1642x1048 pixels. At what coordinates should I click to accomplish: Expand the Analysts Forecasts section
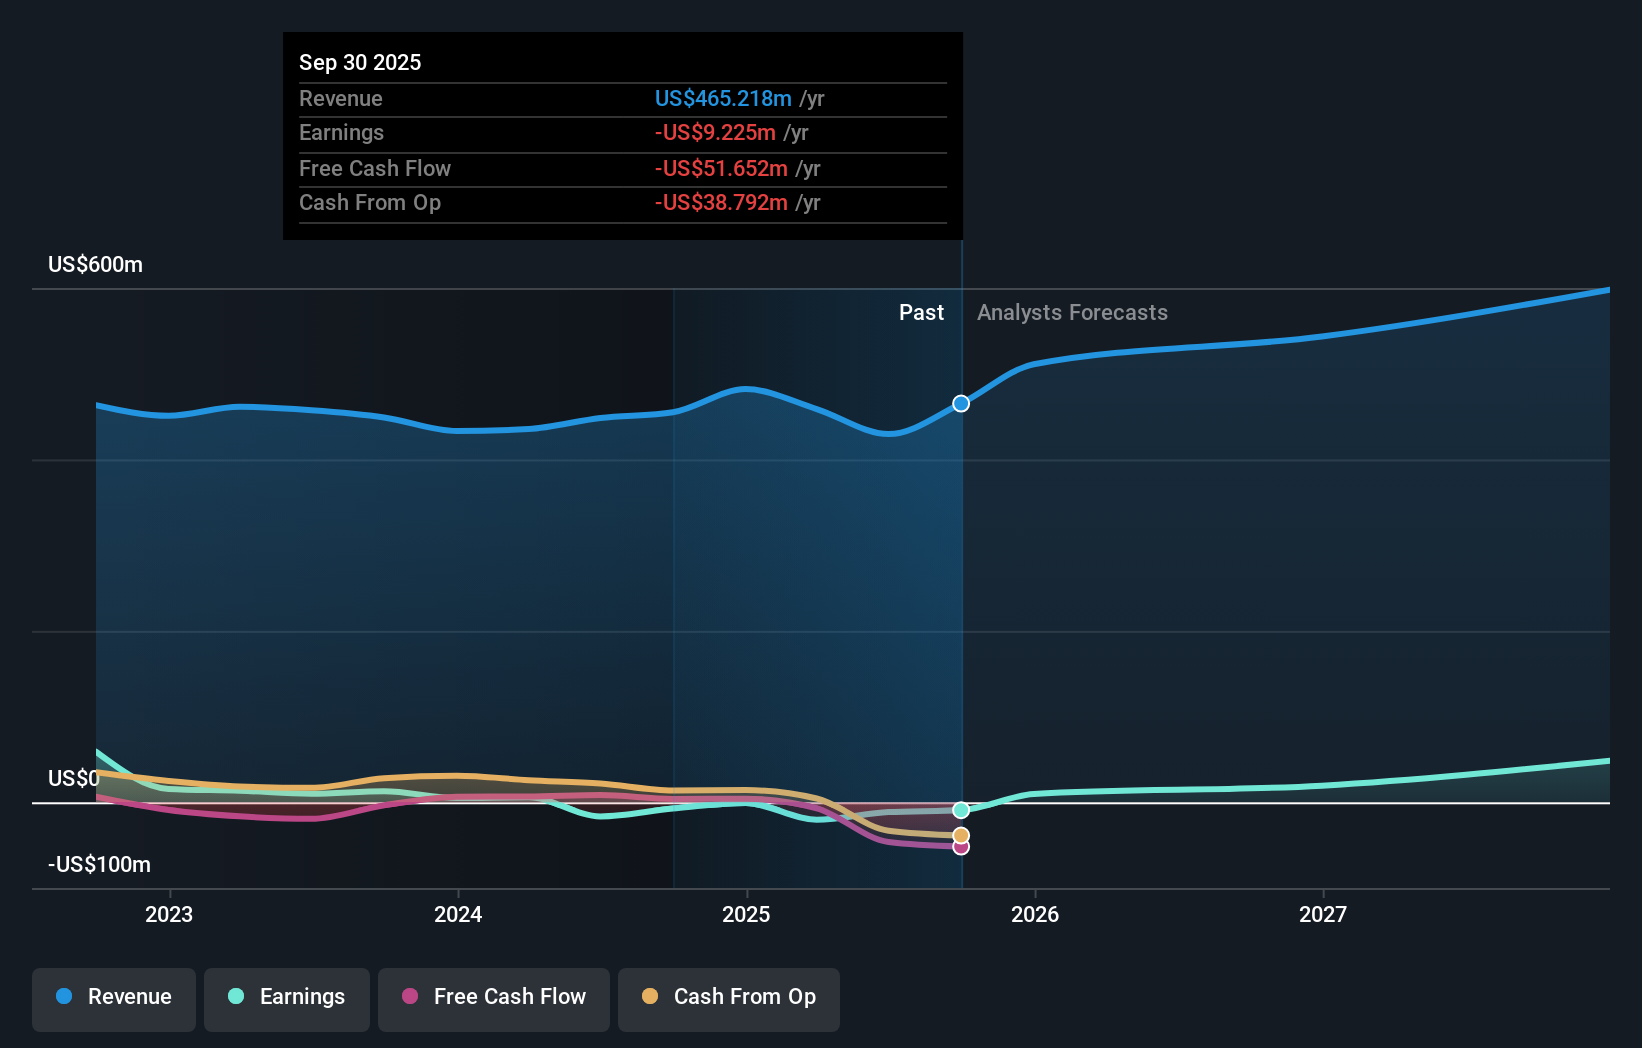(1072, 312)
